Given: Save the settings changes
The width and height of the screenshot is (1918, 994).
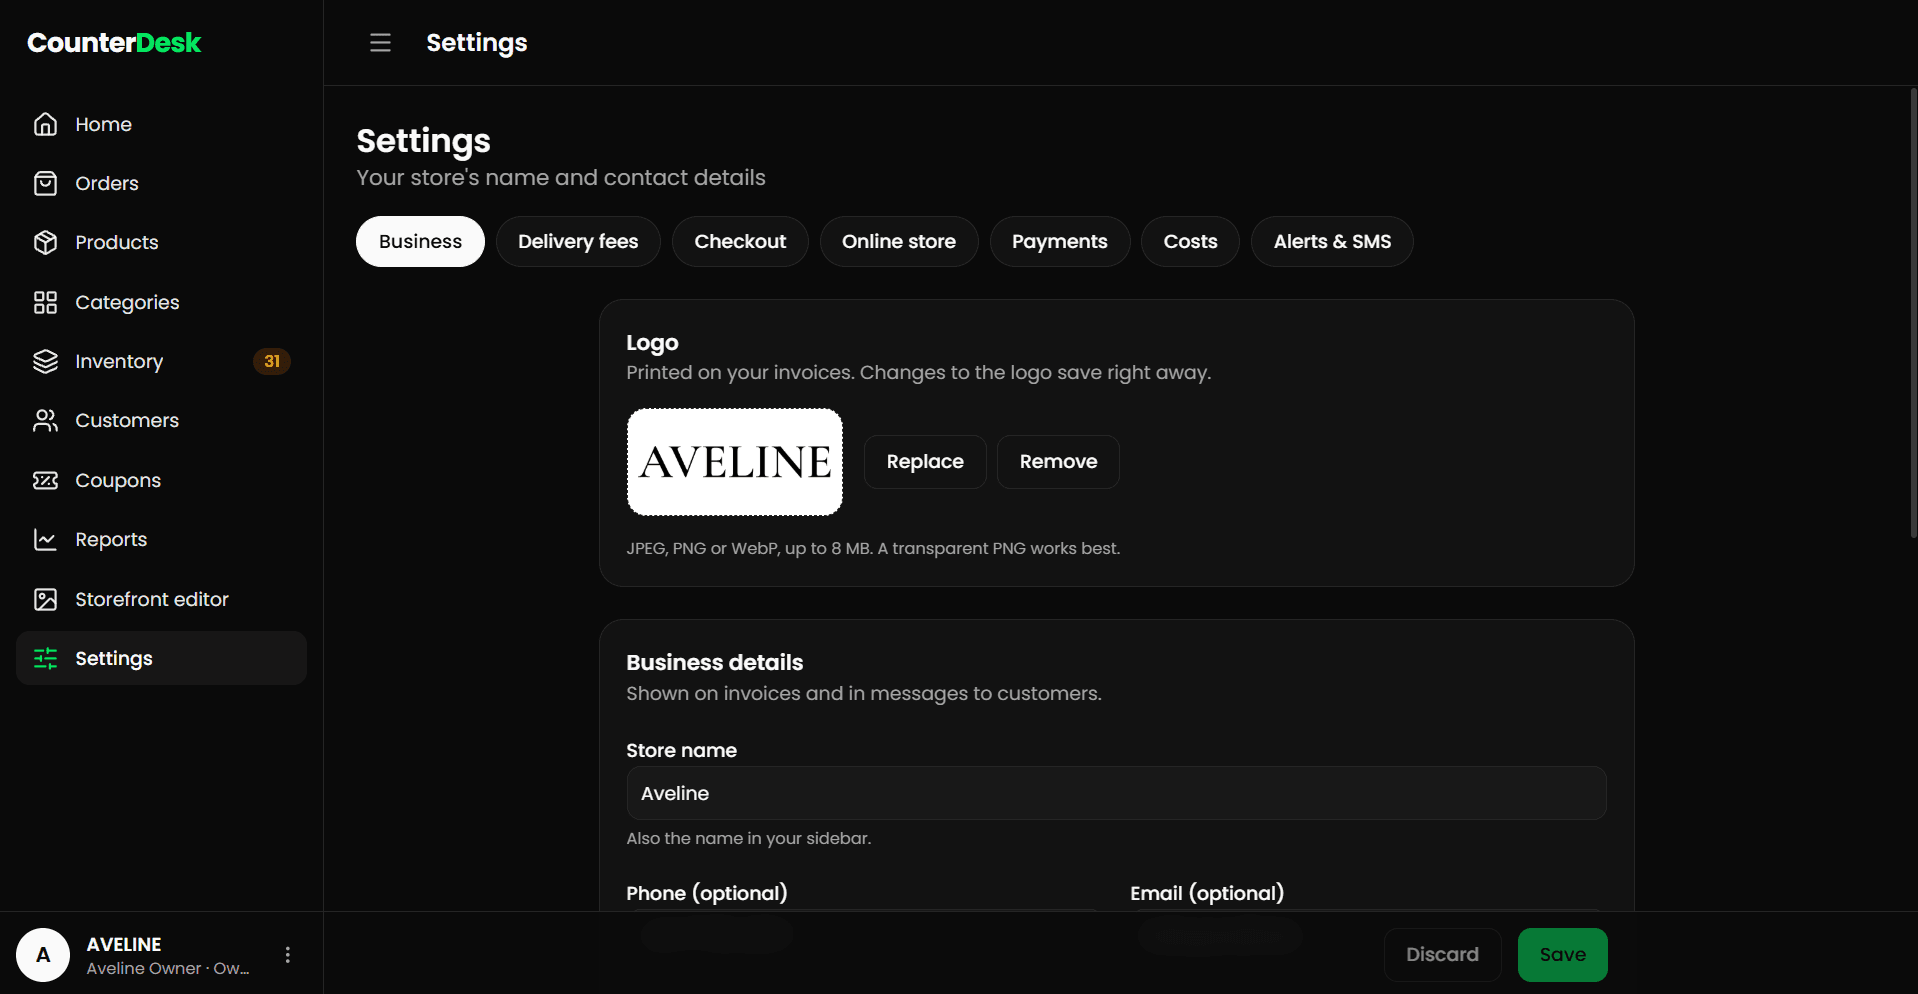Looking at the screenshot, I should [x=1562, y=955].
